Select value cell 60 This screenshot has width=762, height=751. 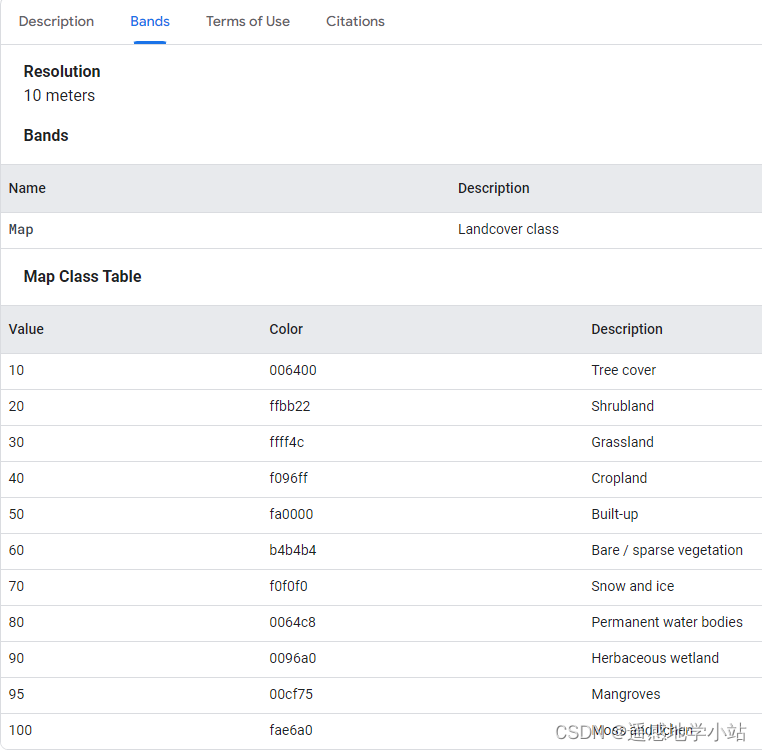click(x=16, y=550)
